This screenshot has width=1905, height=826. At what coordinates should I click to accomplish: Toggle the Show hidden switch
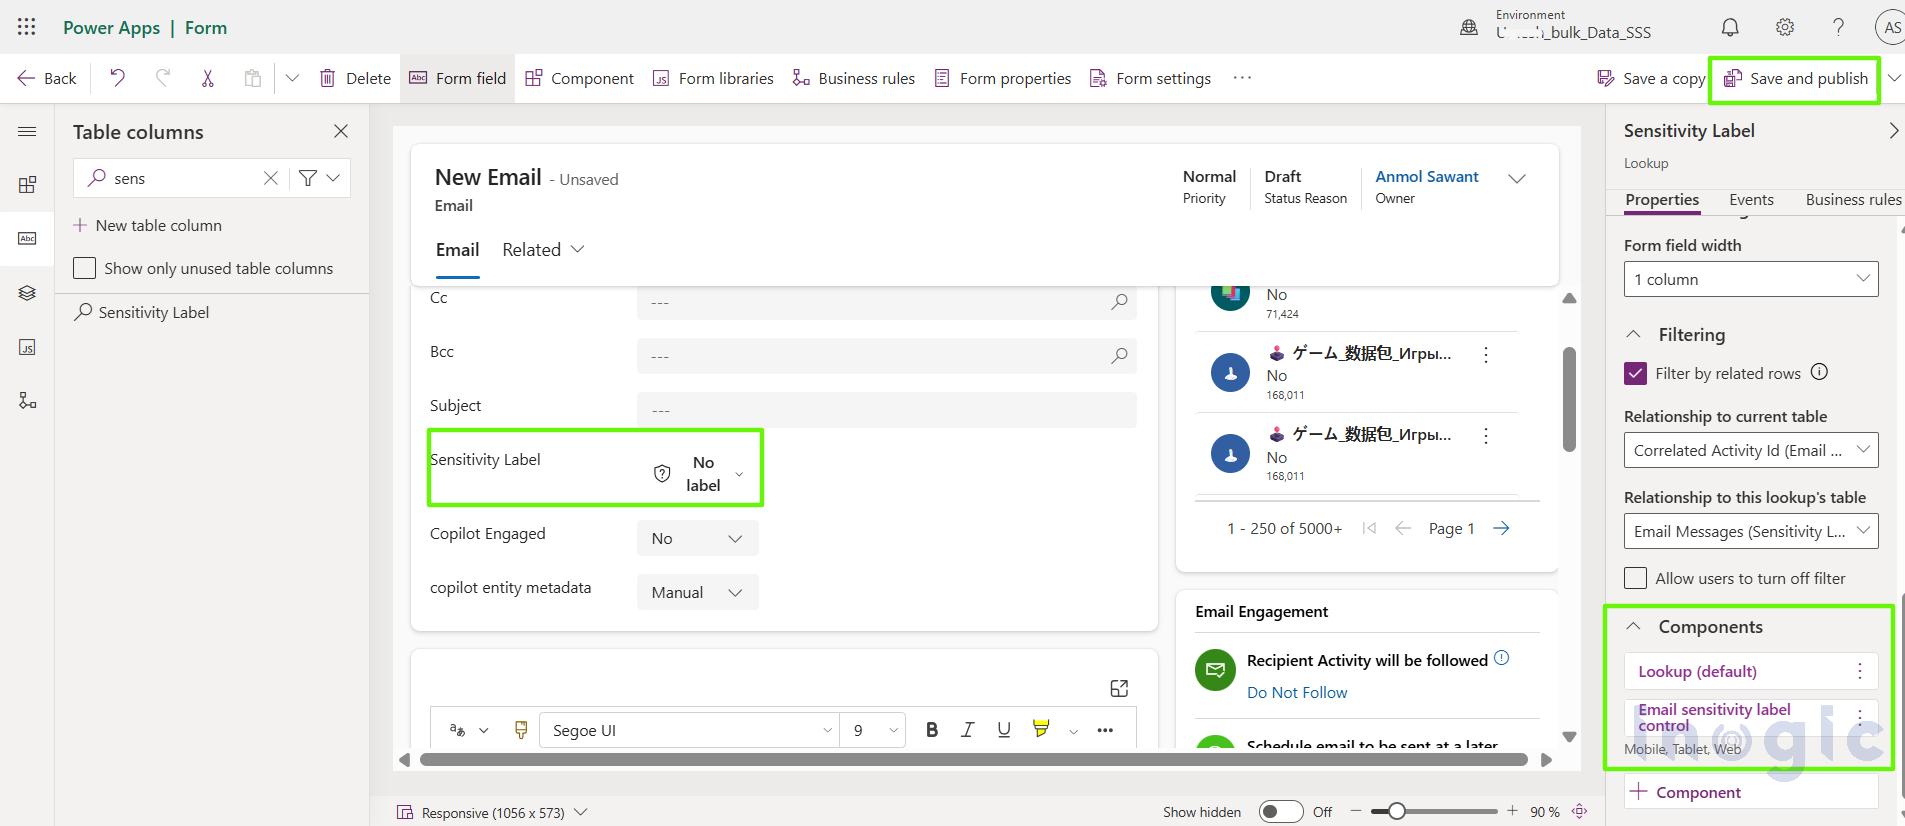(1281, 811)
